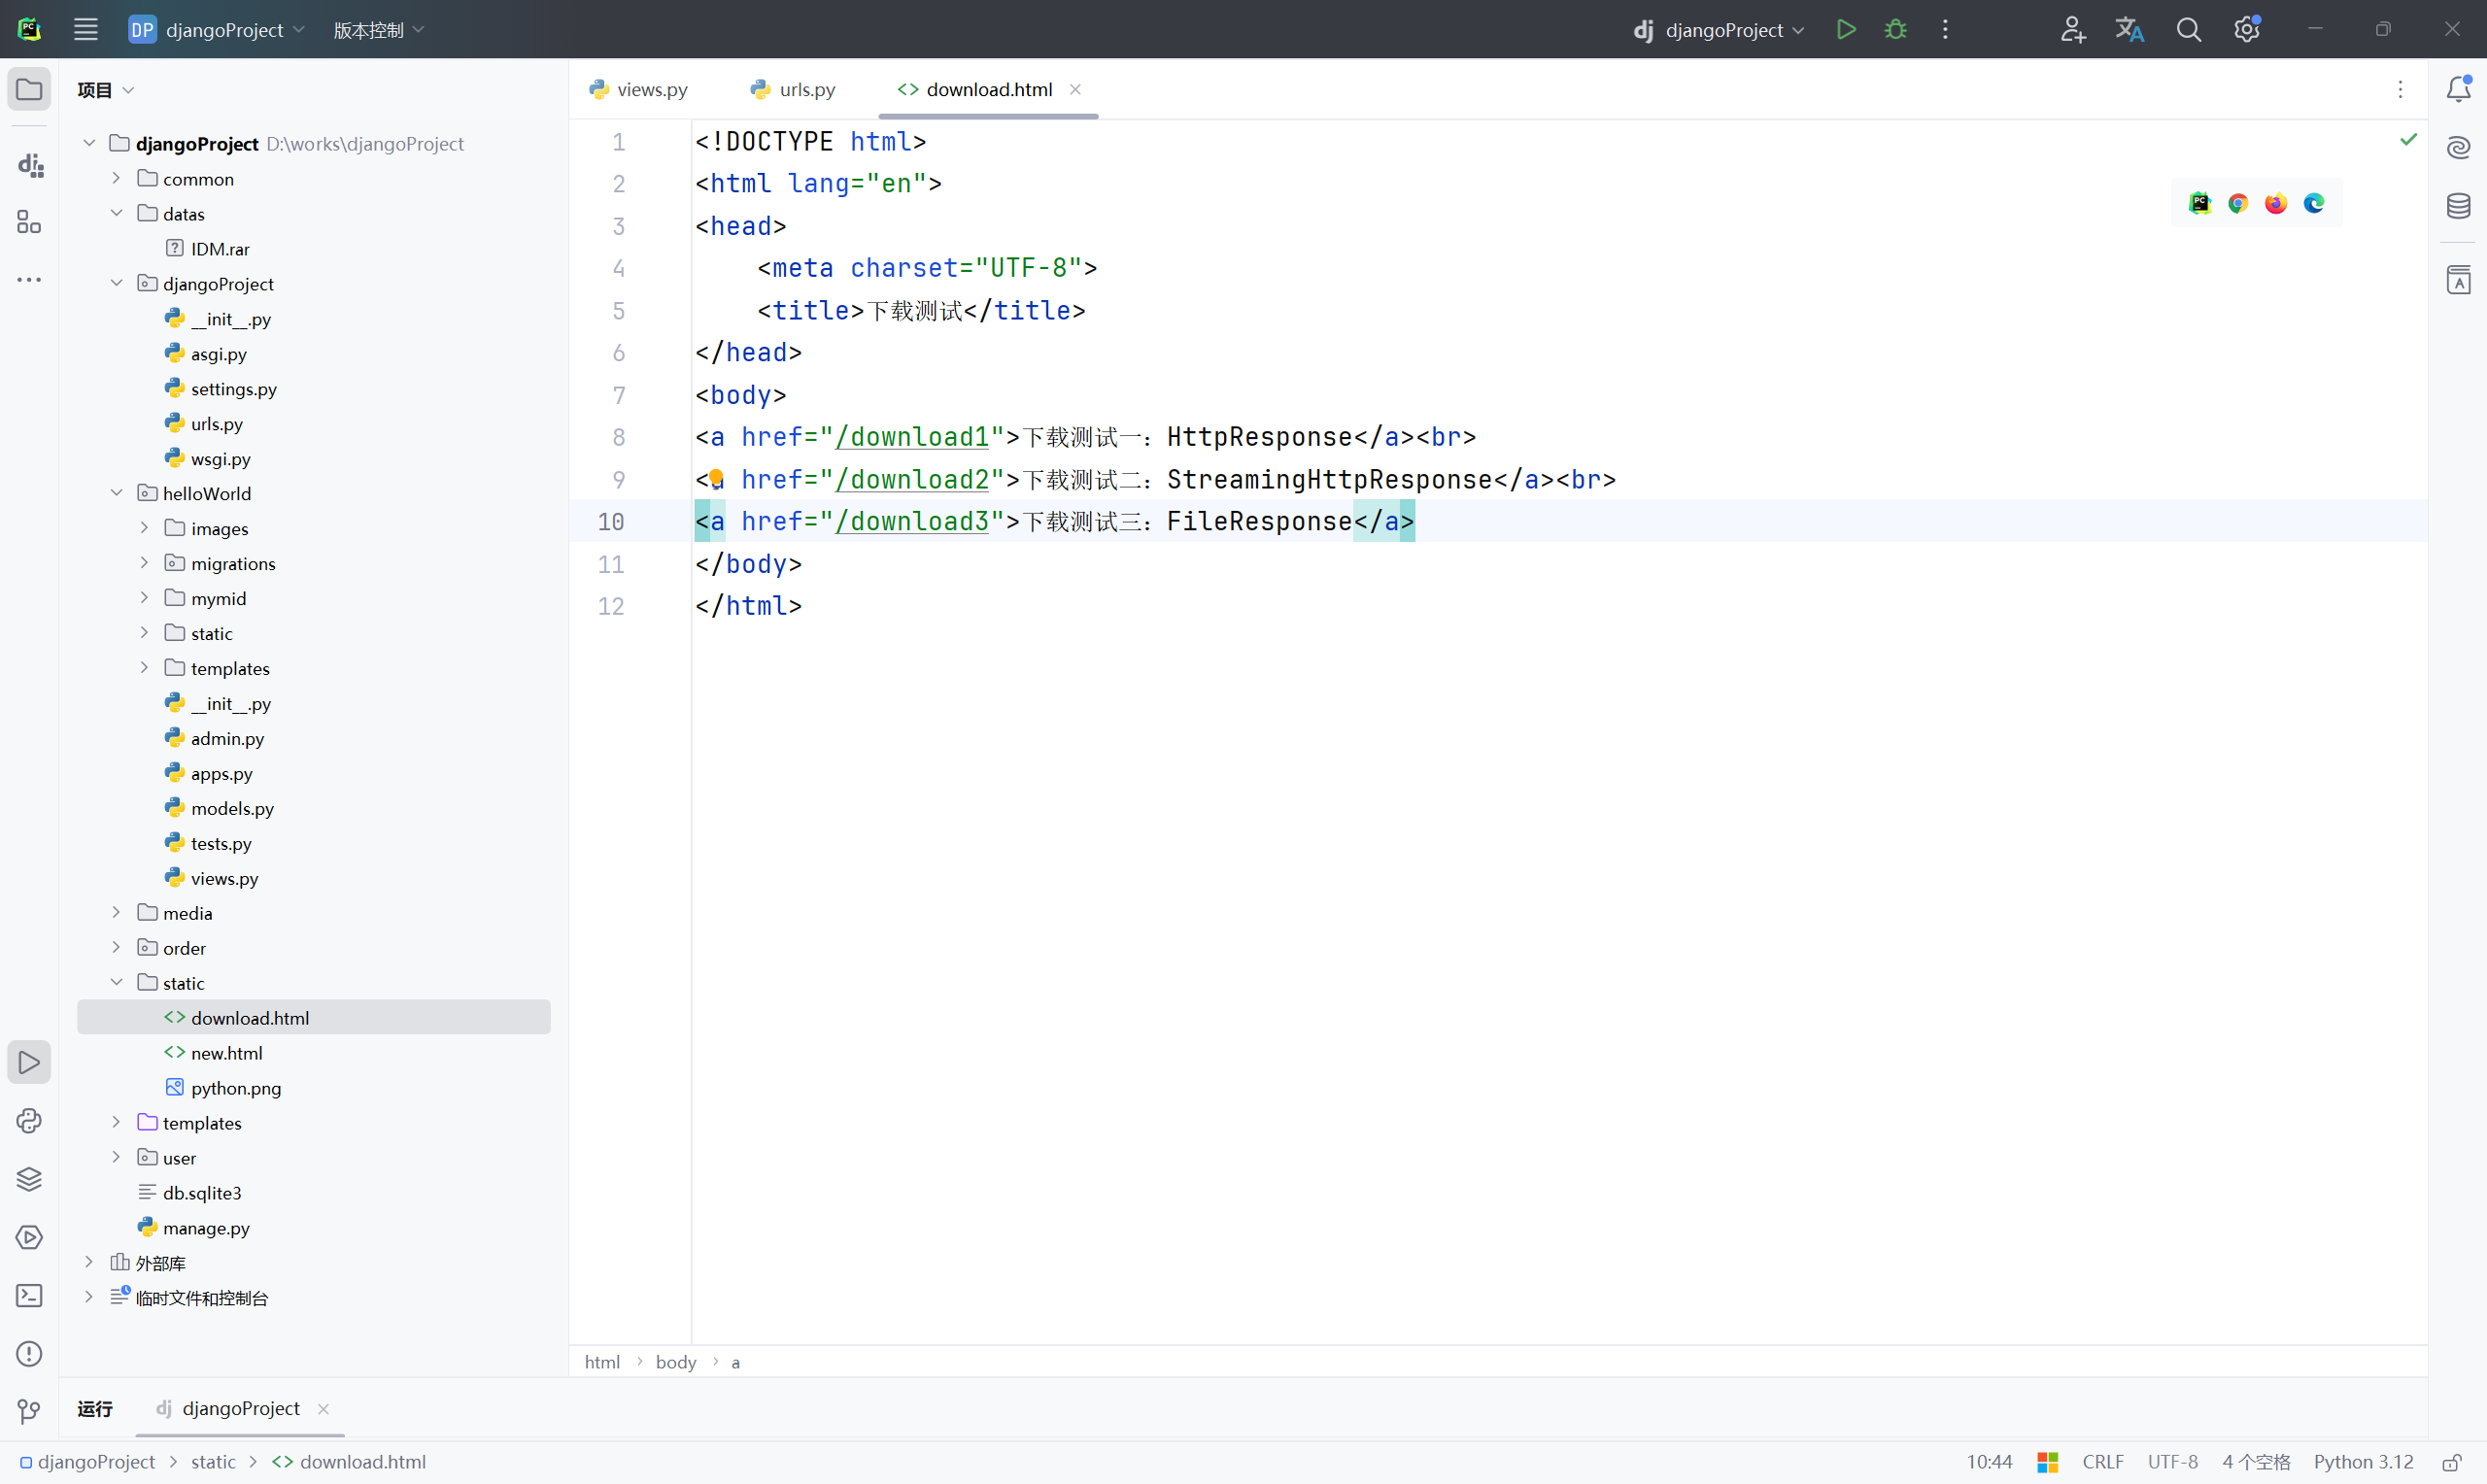This screenshot has width=2487, height=1484.
Task: Open the Python Packages layers icon
Action: click(x=29, y=1179)
